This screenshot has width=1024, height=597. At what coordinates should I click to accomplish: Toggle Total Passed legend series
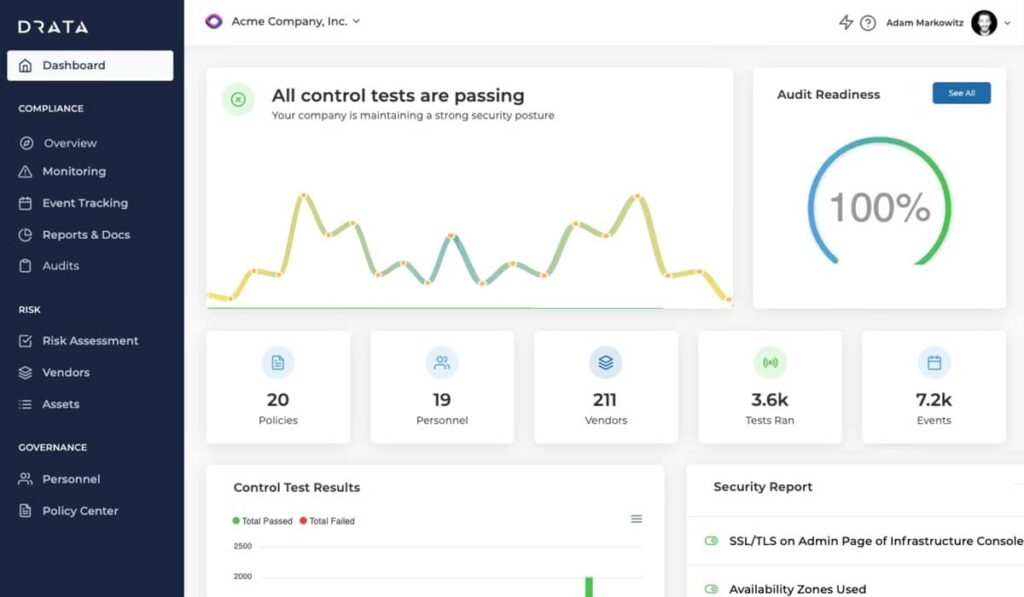click(x=263, y=521)
